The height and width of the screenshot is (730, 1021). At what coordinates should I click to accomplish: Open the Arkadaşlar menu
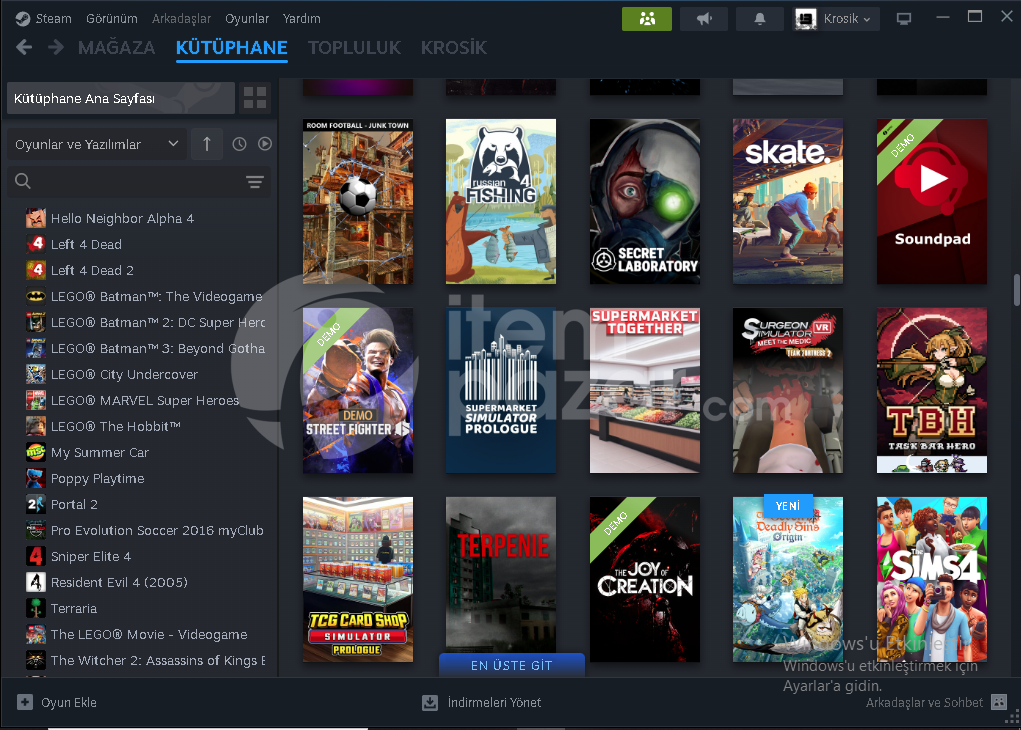pyautogui.click(x=181, y=18)
